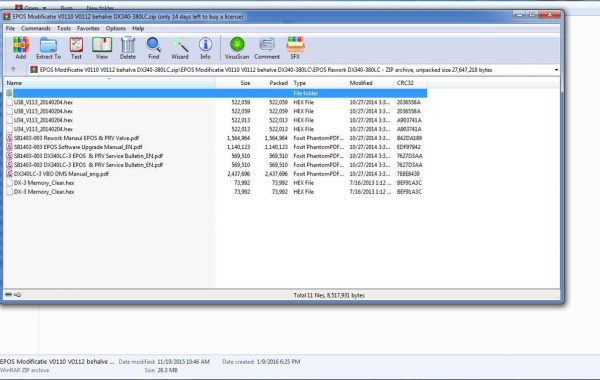Image resolution: width=600 pixels, height=380 pixels.
Task: Select DX340LC-3 VBO DMS Manual_eng.pdf
Action: coord(61,174)
